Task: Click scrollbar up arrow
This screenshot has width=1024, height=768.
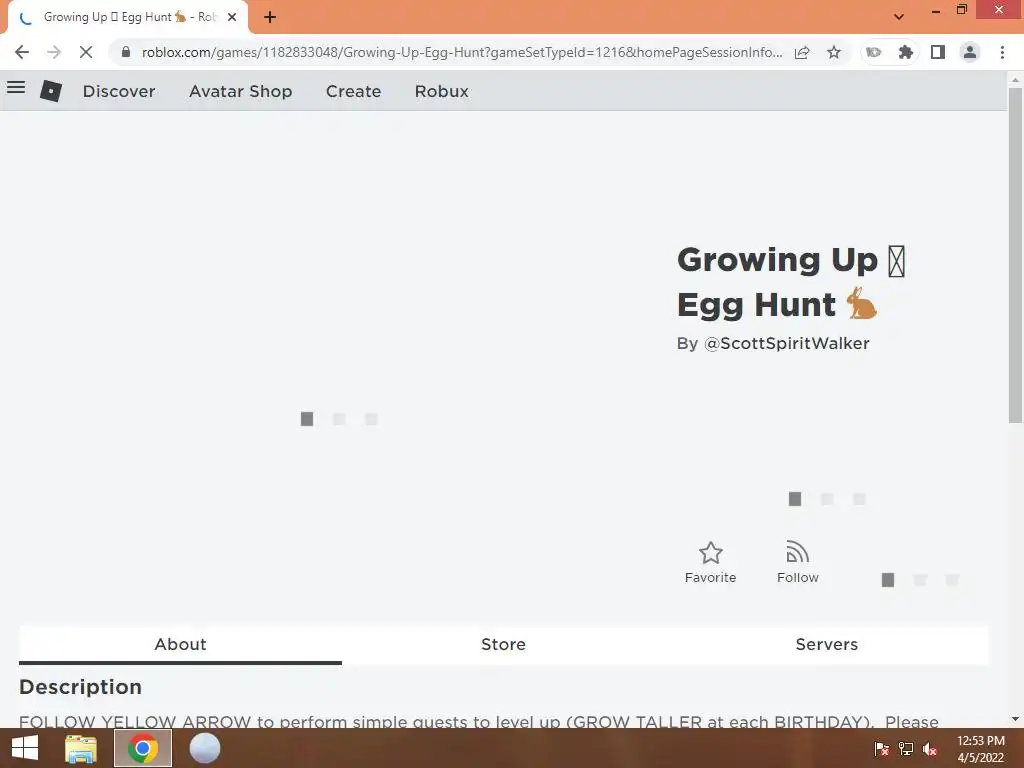Action: (1015, 80)
